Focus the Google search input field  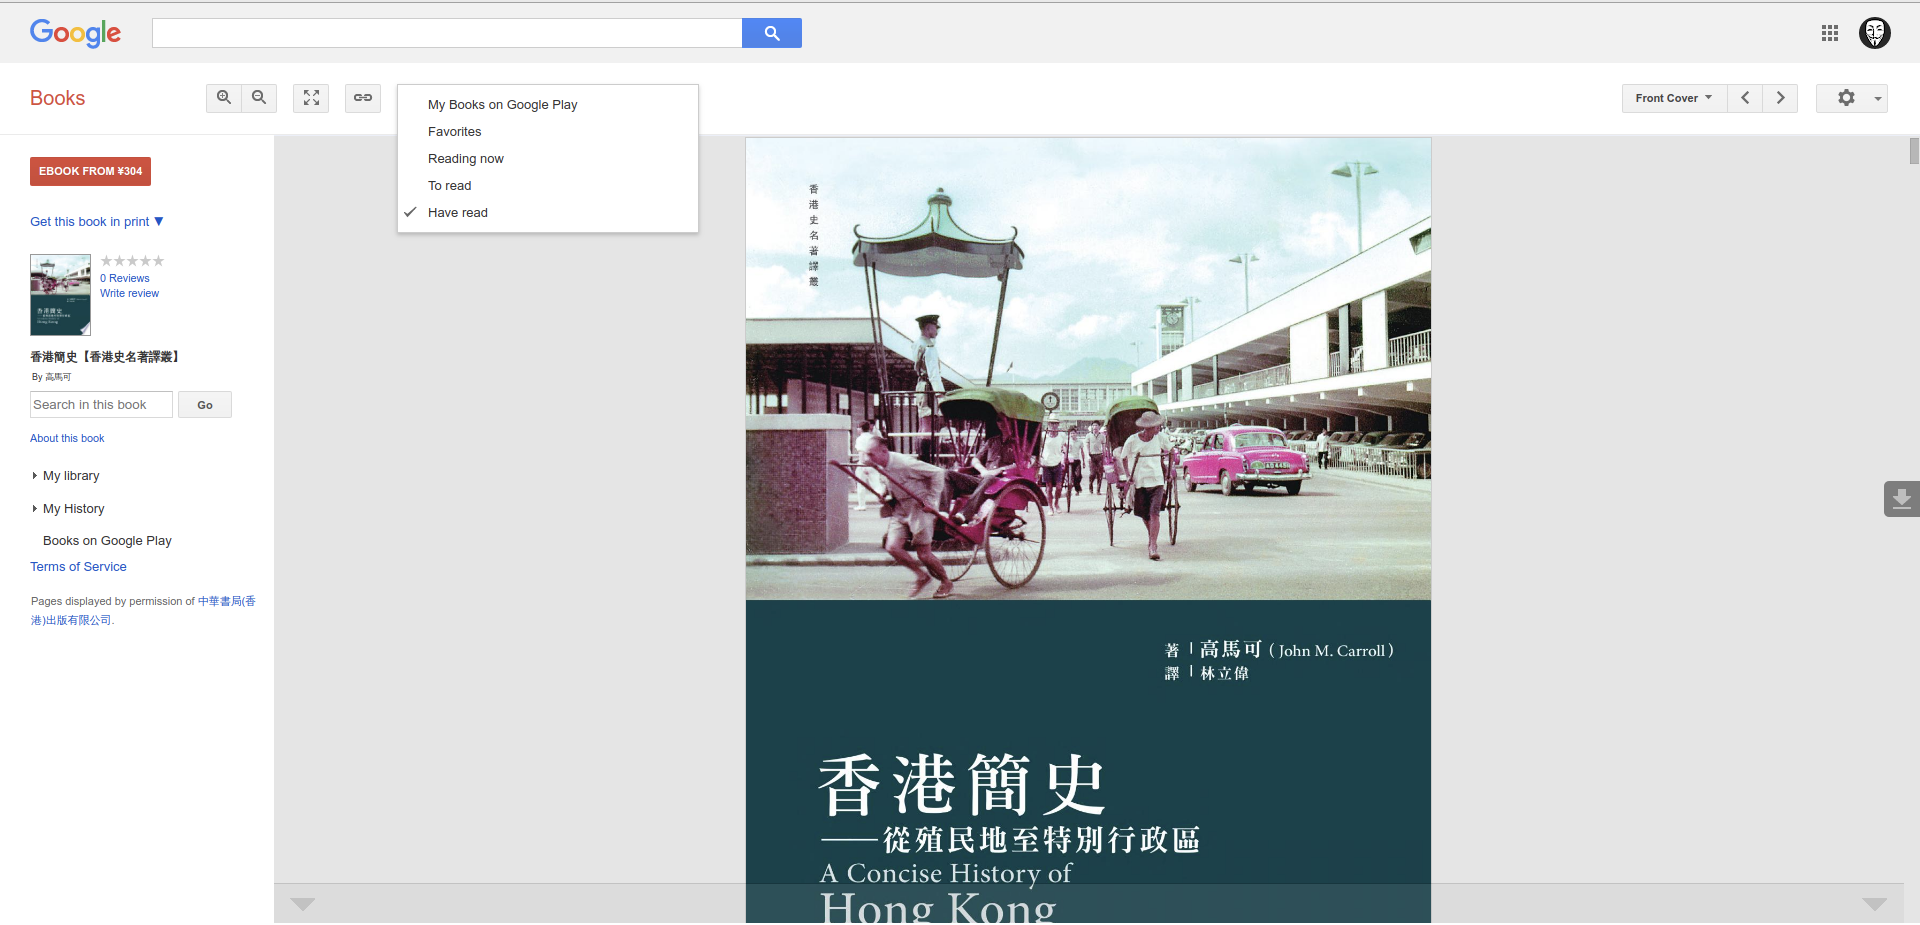click(x=447, y=33)
